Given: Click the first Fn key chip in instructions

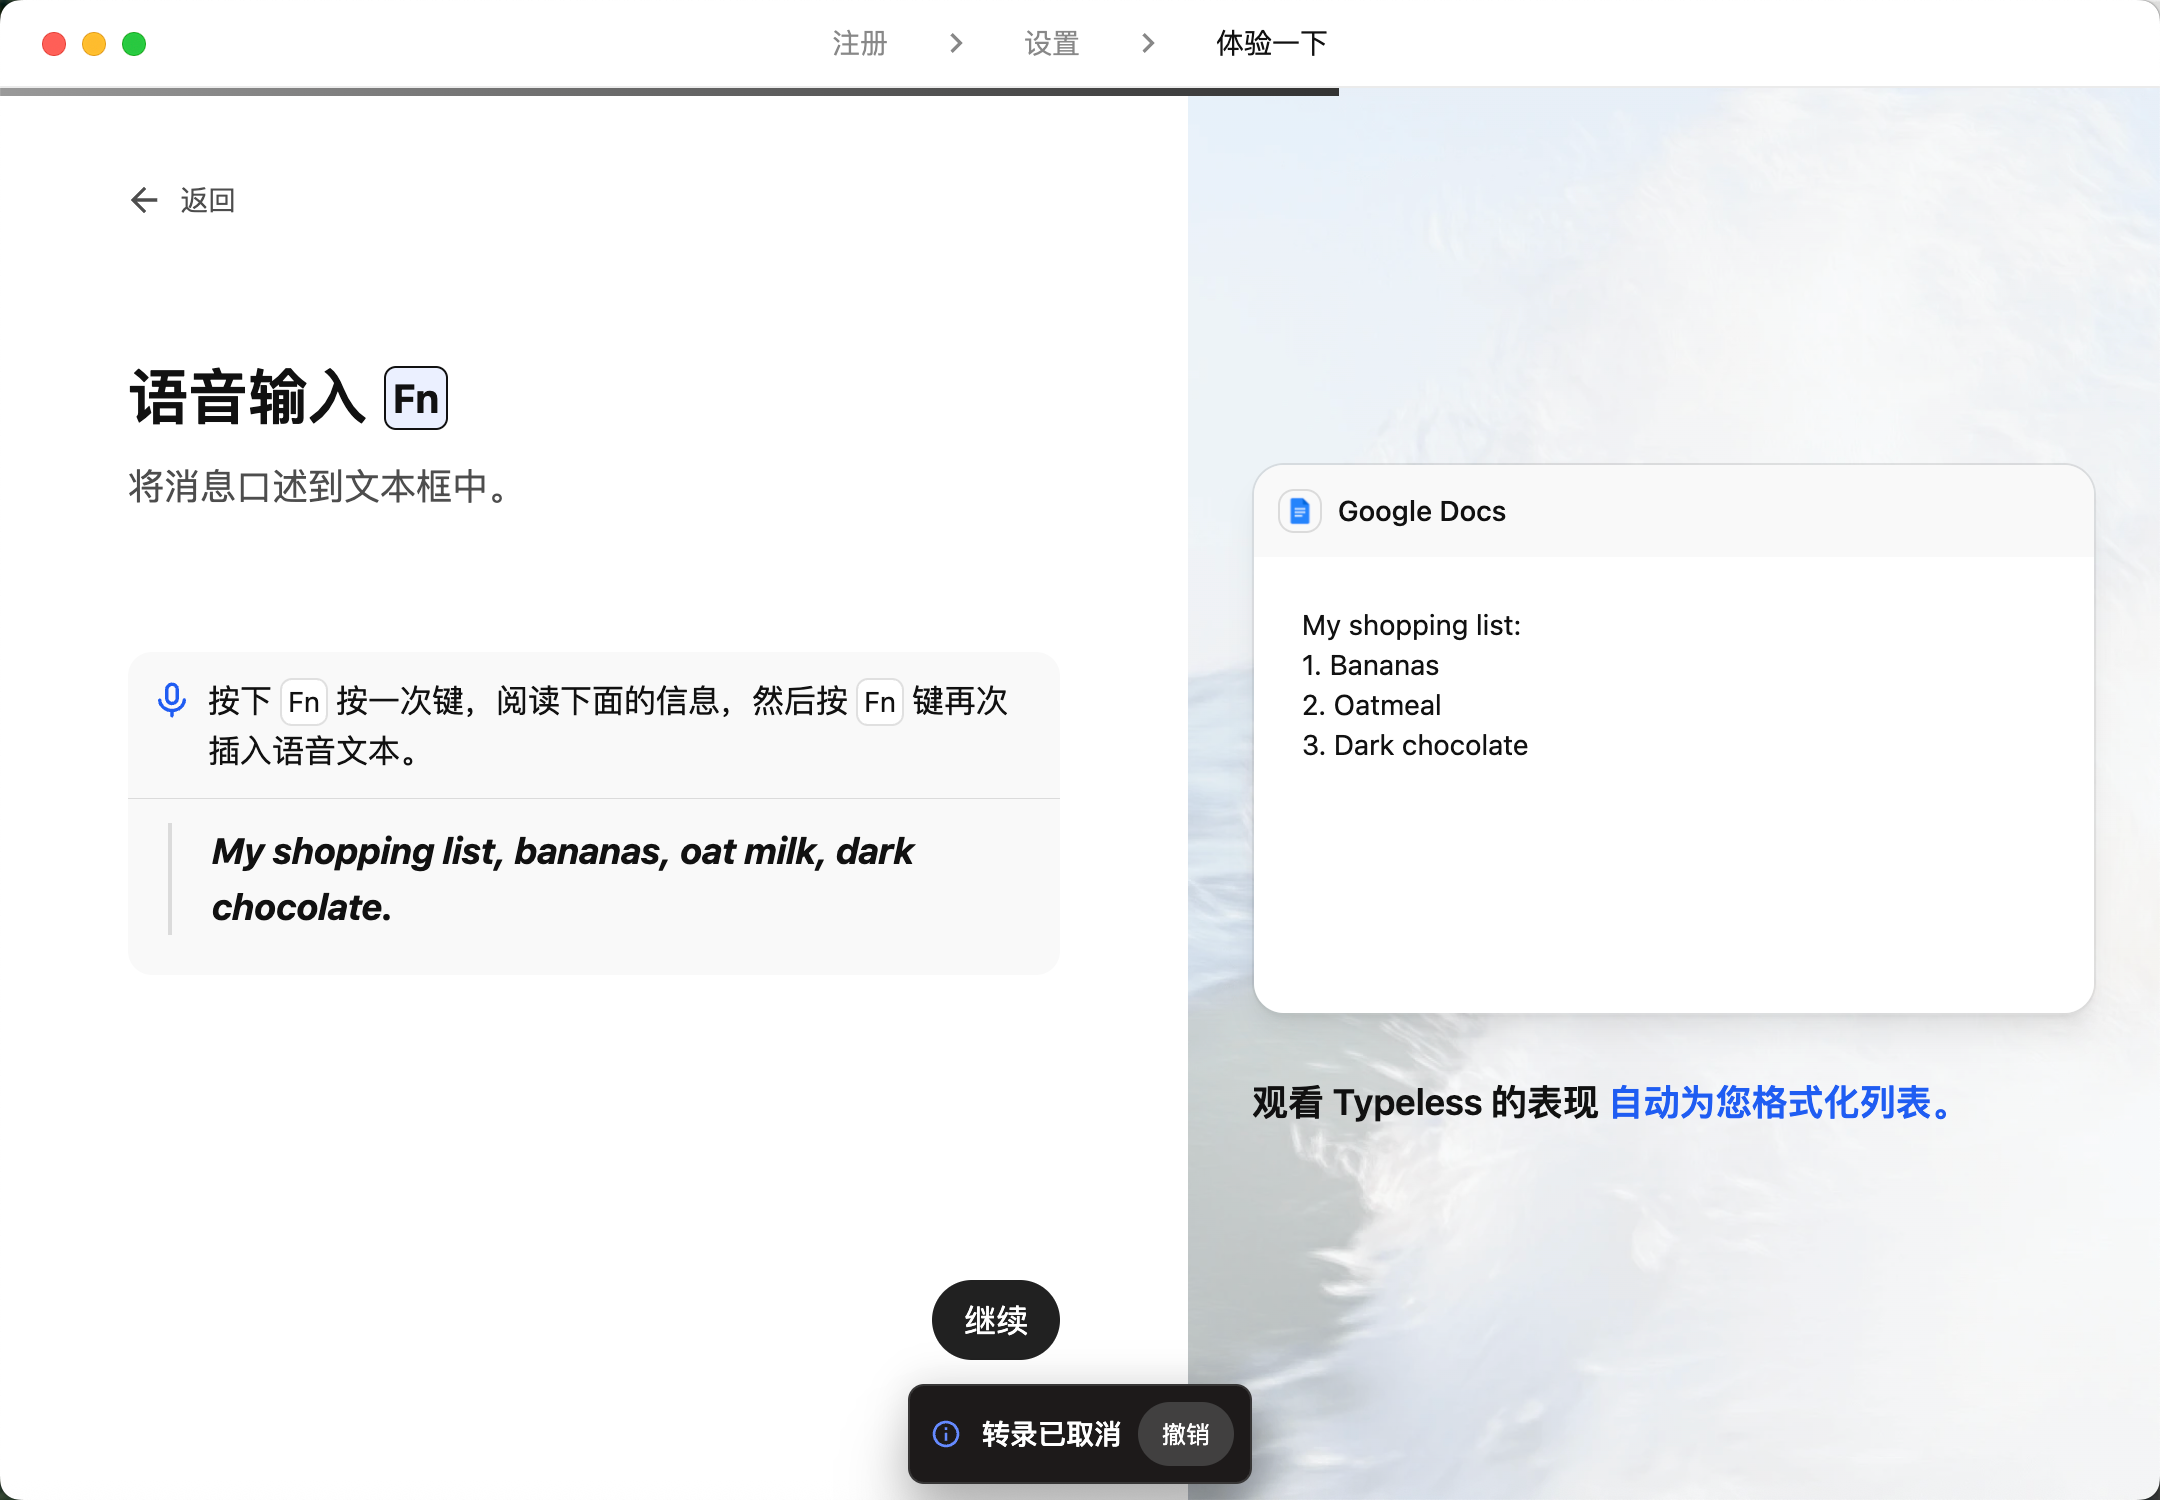Looking at the screenshot, I should 303,702.
